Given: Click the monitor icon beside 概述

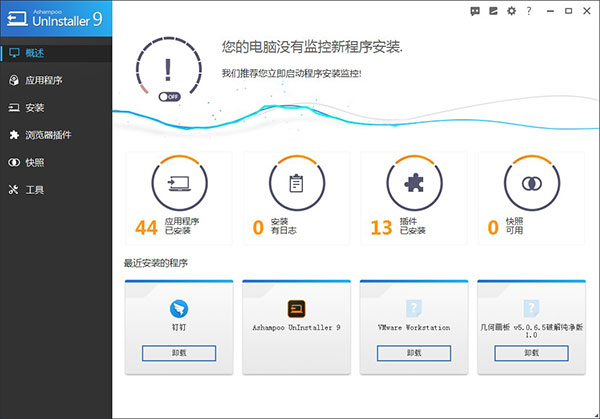Looking at the screenshot, I should tap(14, 53).
